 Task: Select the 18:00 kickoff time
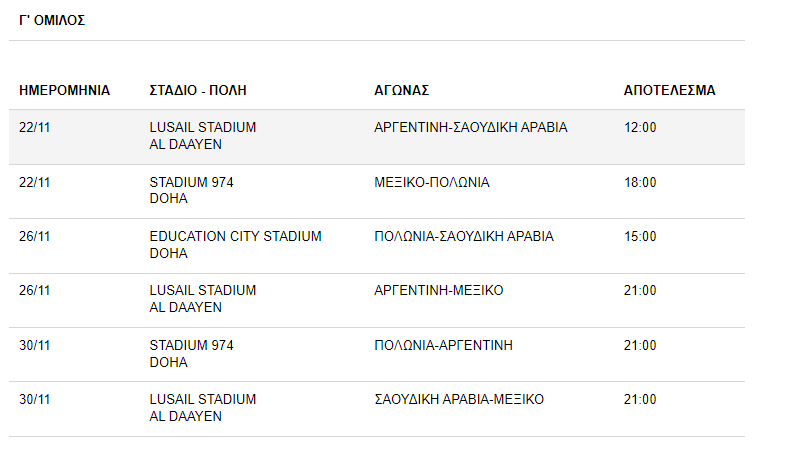pos(640,182)
